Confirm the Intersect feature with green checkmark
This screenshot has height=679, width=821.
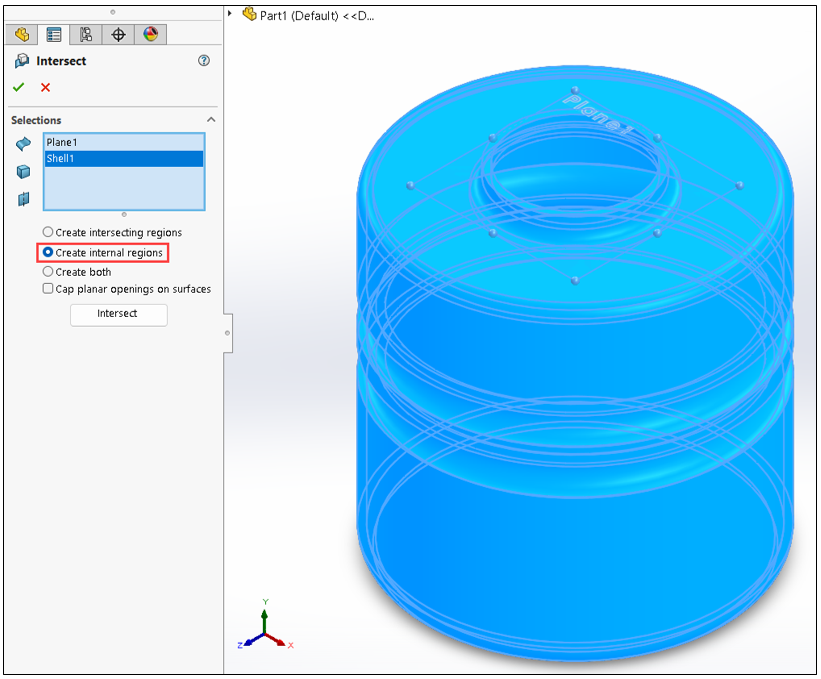point(18,87)
